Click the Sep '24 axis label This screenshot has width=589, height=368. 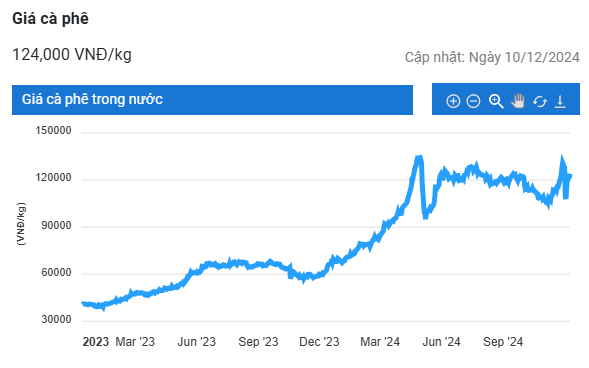[x=503, y=342]
